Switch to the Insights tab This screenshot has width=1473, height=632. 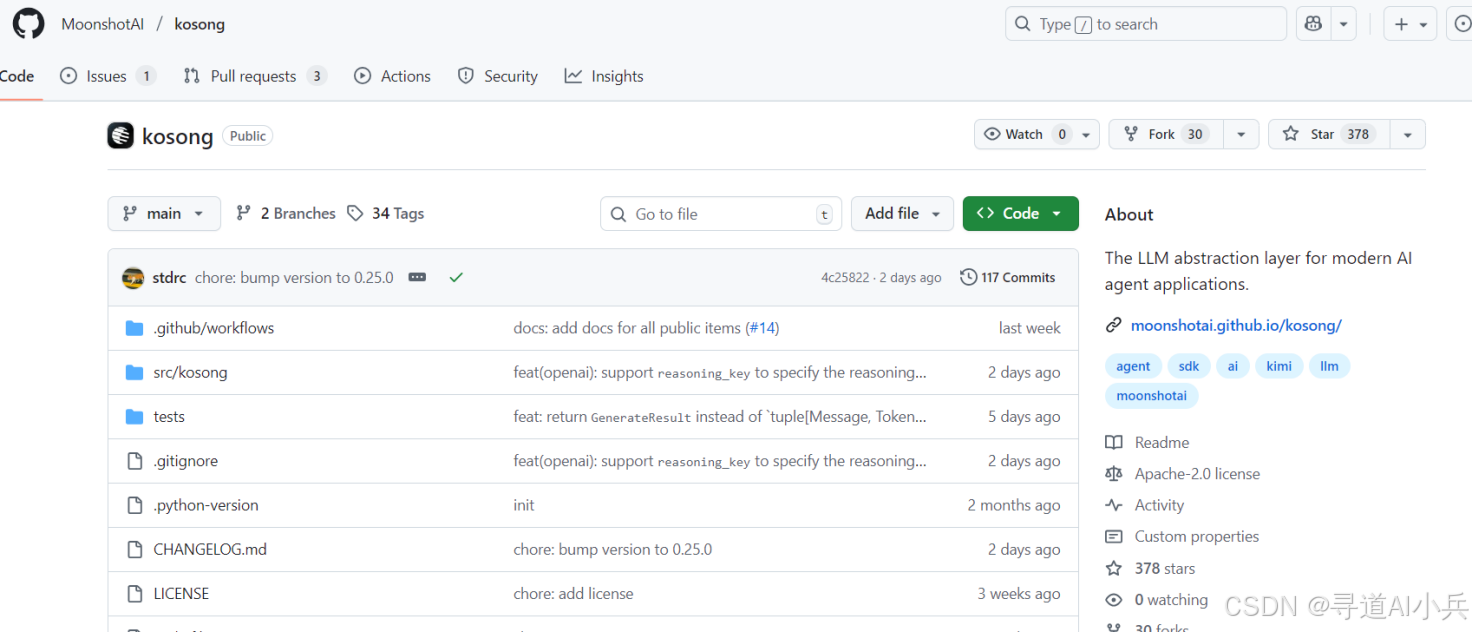tap(603, 76)
